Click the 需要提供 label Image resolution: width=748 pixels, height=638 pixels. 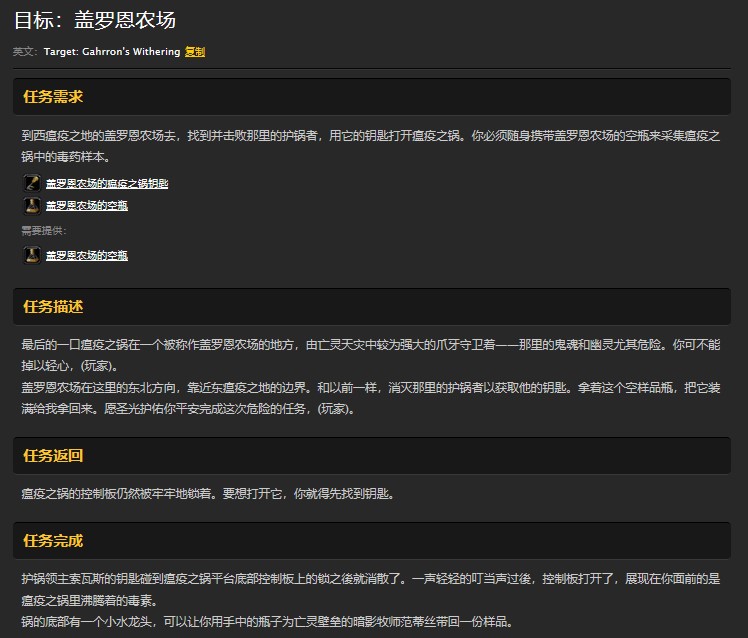pos(44,231)
